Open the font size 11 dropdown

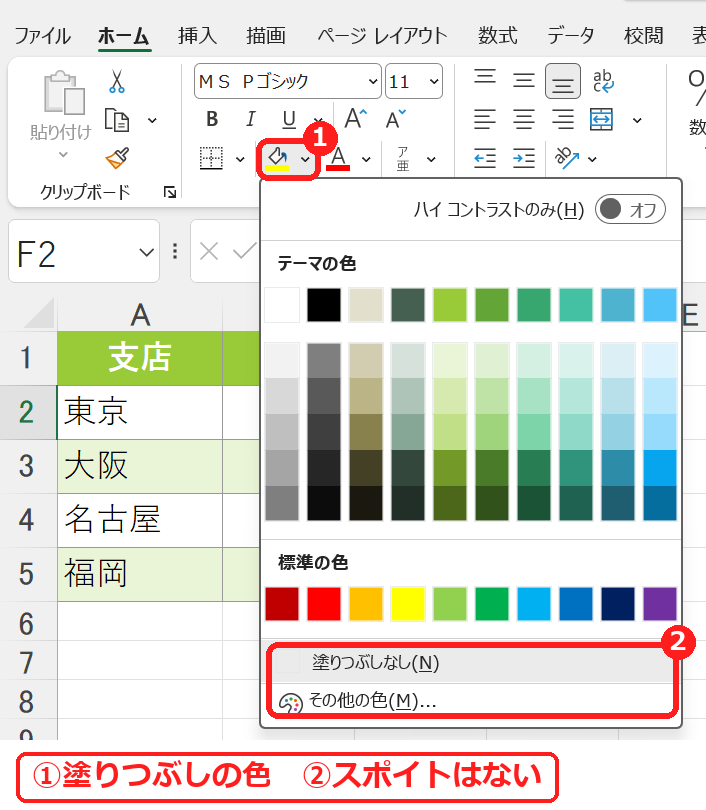tap(434, 81)
